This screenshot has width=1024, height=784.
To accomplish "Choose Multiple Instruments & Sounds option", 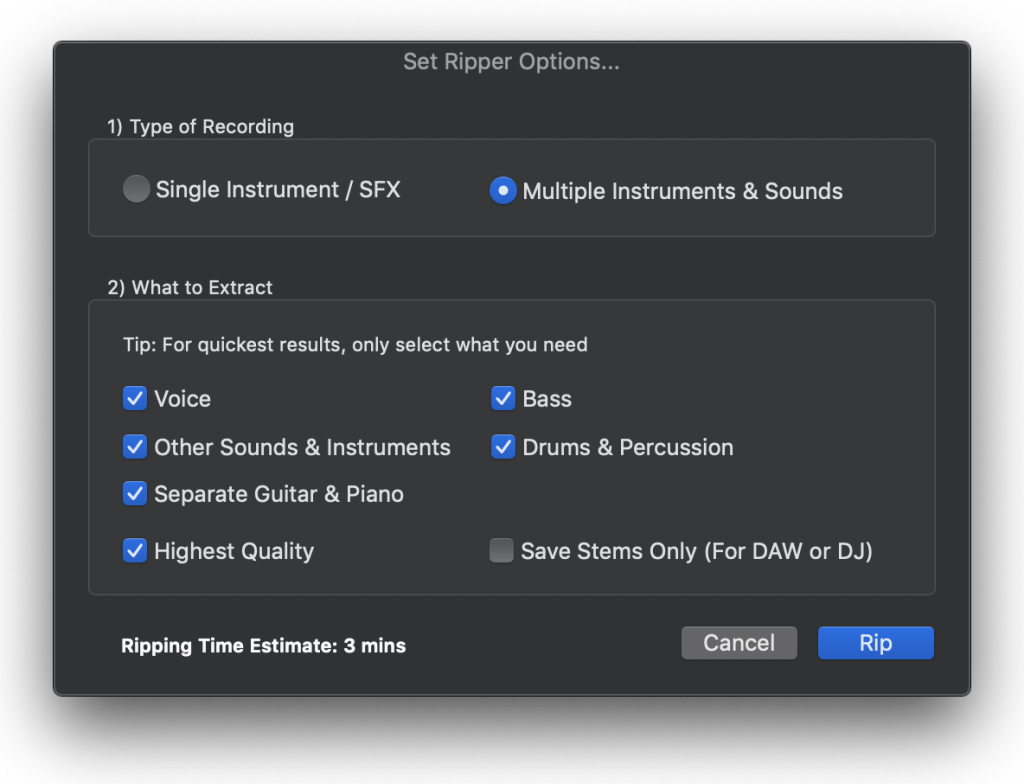I will pos(502,190).
